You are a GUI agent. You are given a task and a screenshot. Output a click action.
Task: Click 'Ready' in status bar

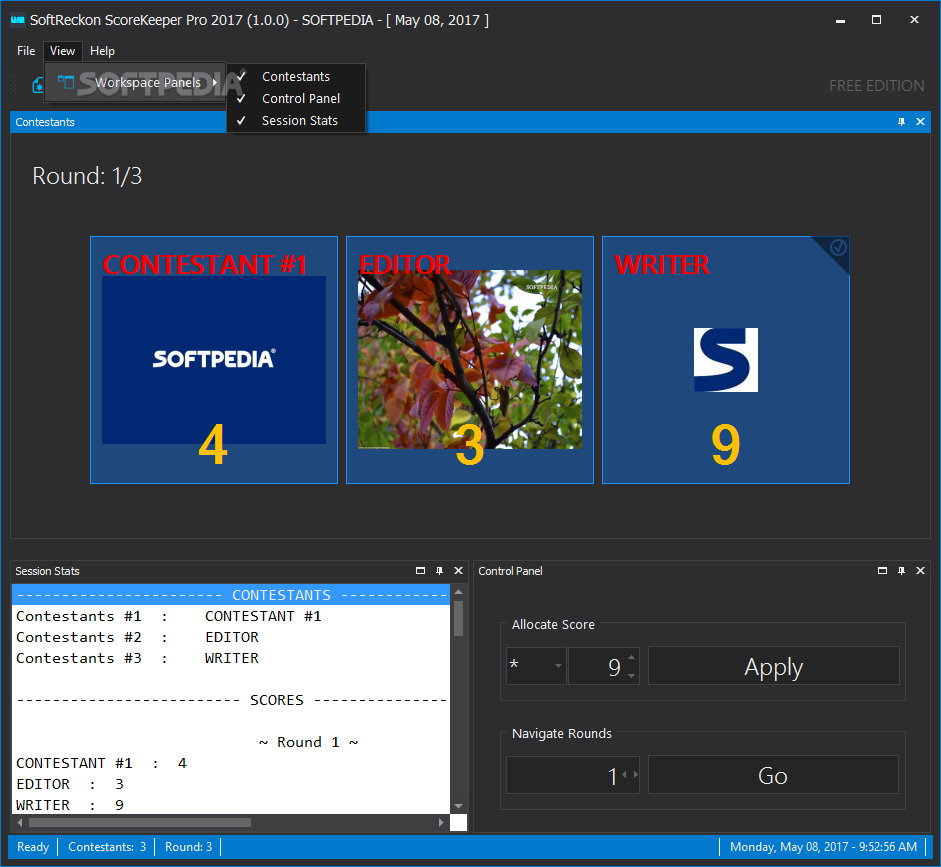point(33,847)
